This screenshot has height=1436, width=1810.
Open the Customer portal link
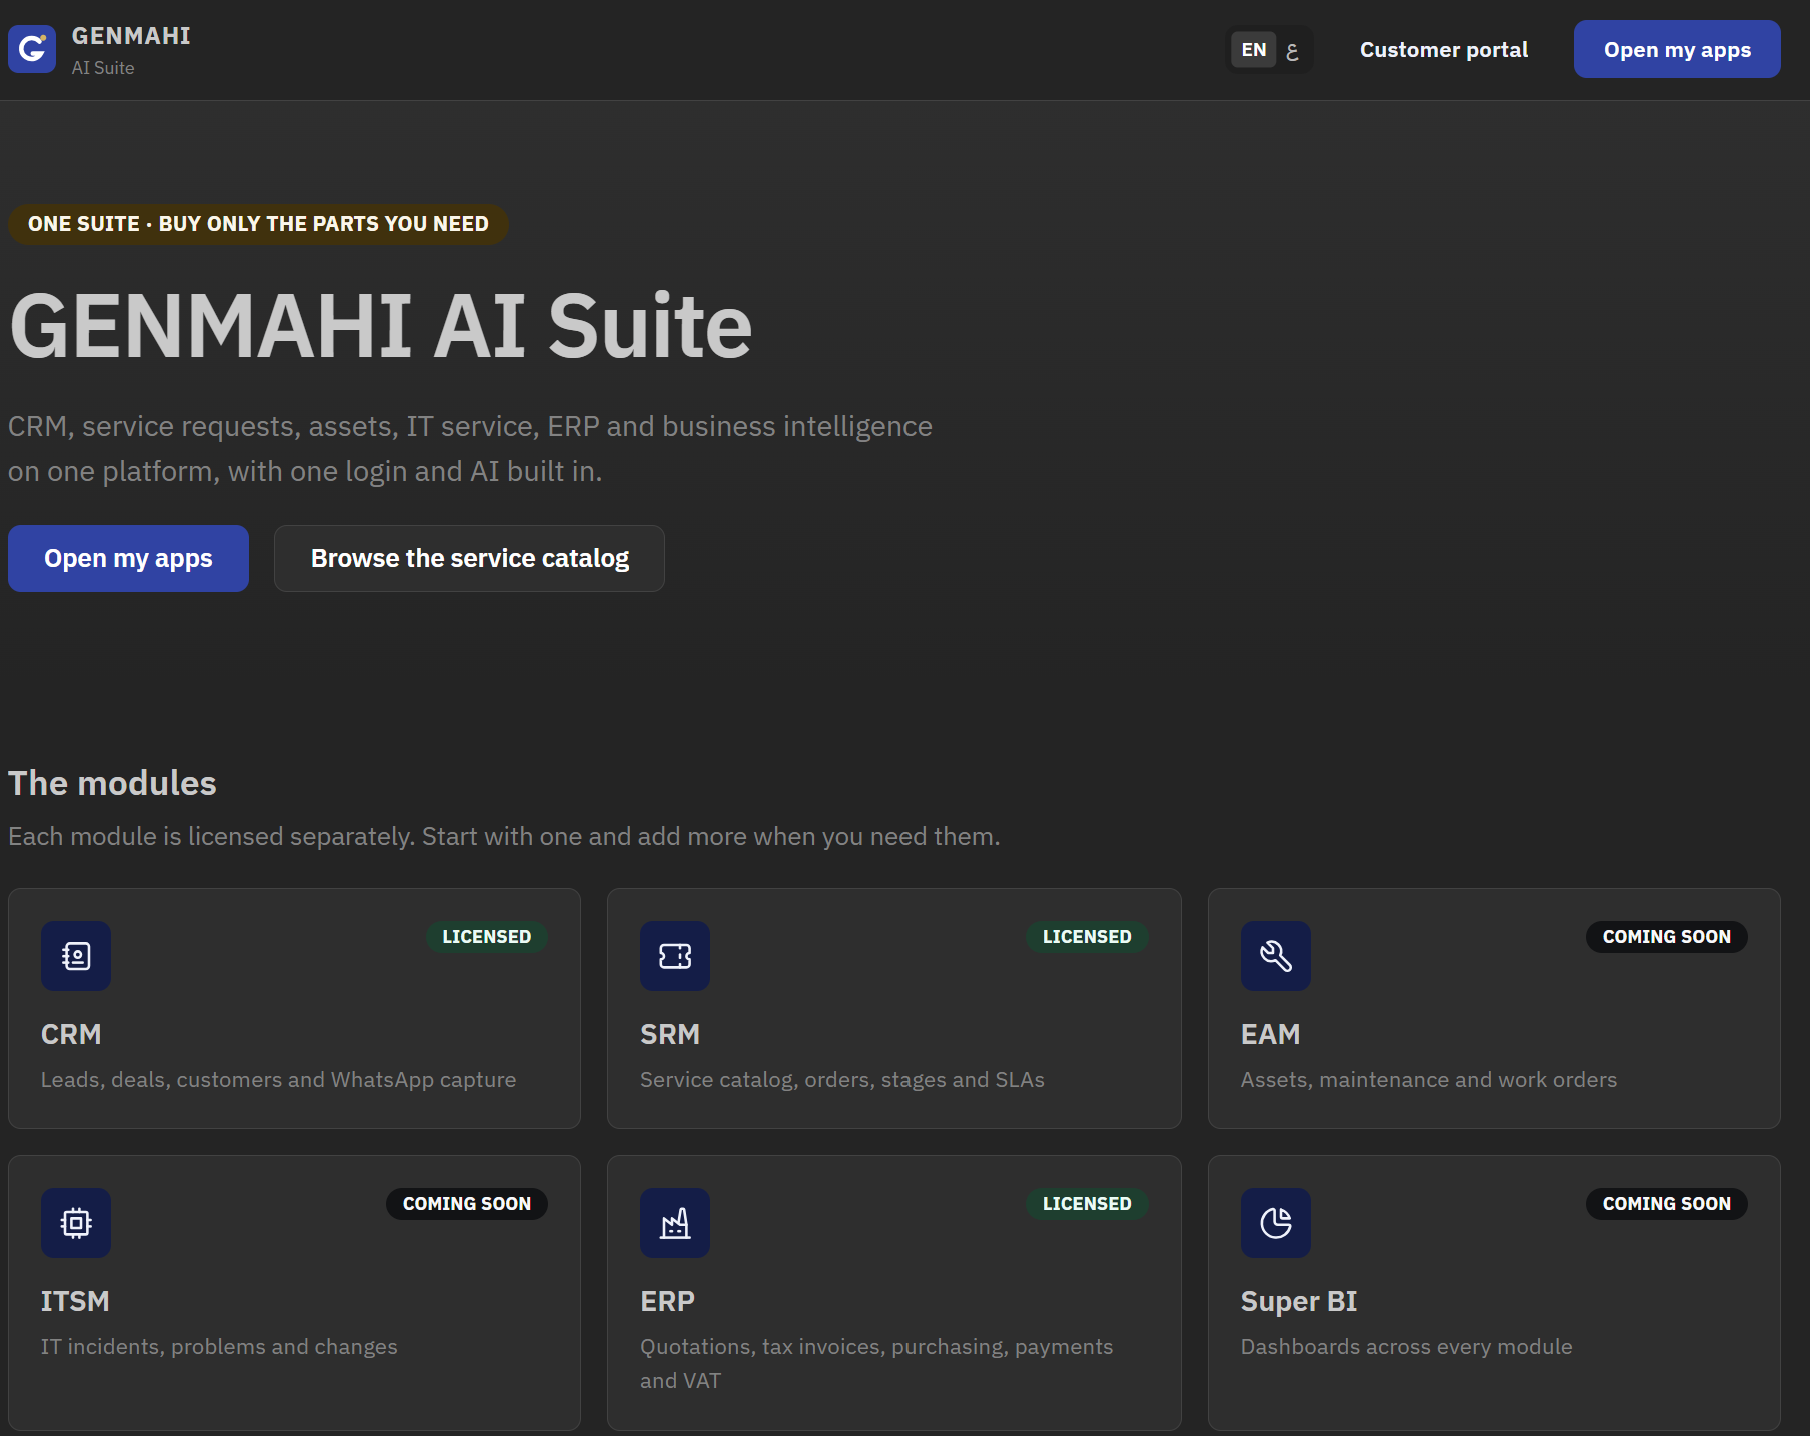coord(1444,50)
